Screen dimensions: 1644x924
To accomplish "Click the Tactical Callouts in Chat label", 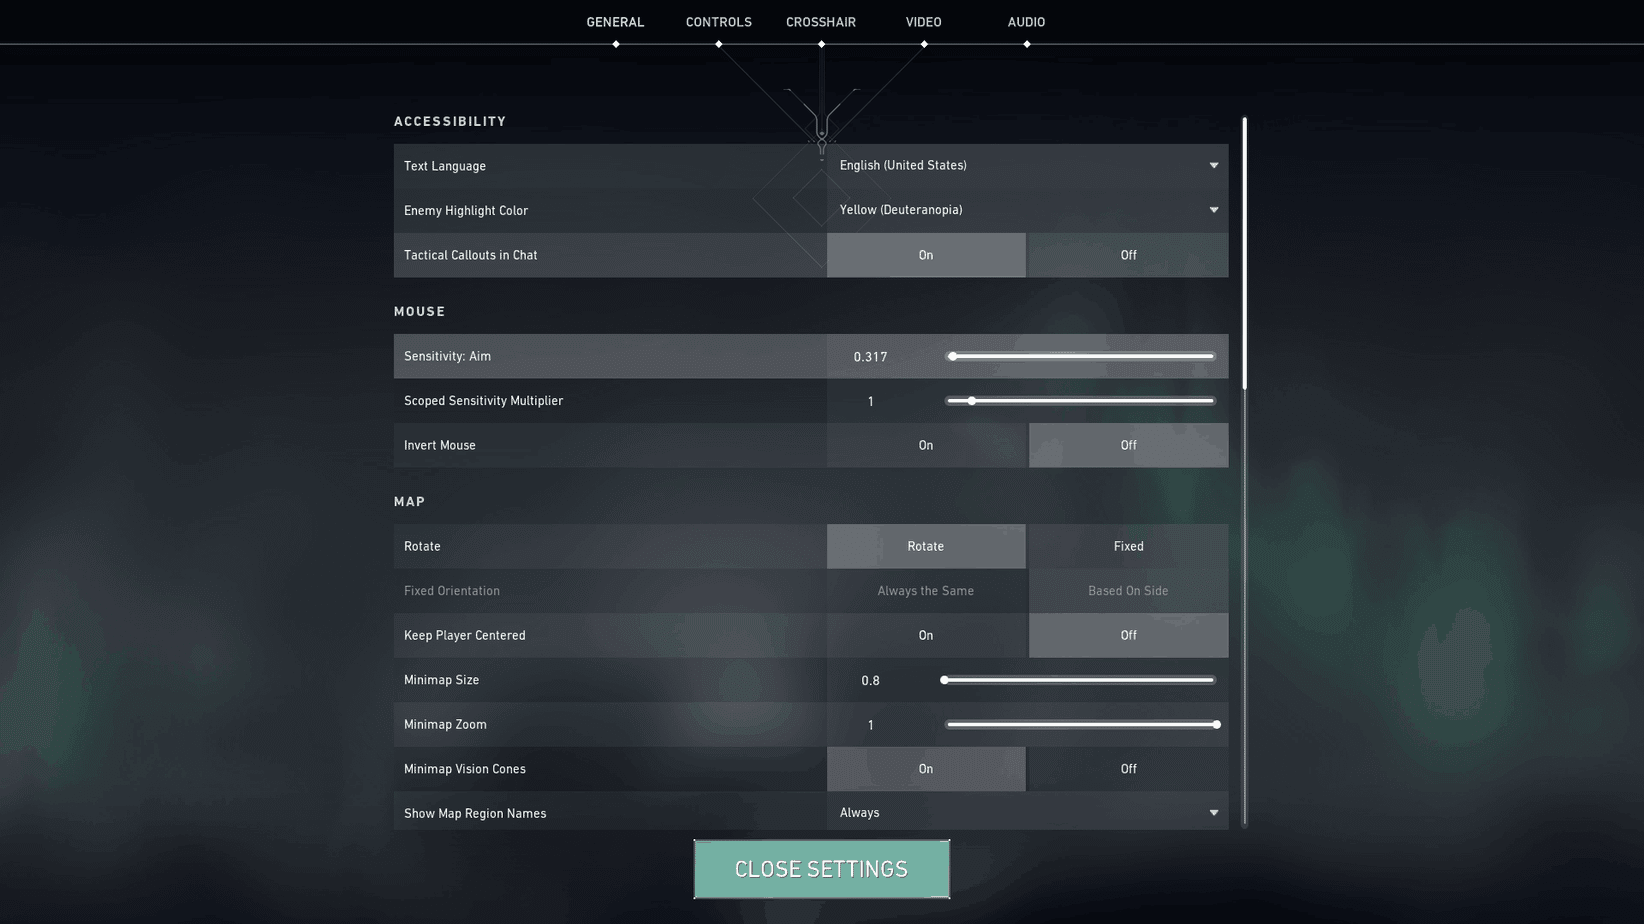I will (x=470, y=255).
